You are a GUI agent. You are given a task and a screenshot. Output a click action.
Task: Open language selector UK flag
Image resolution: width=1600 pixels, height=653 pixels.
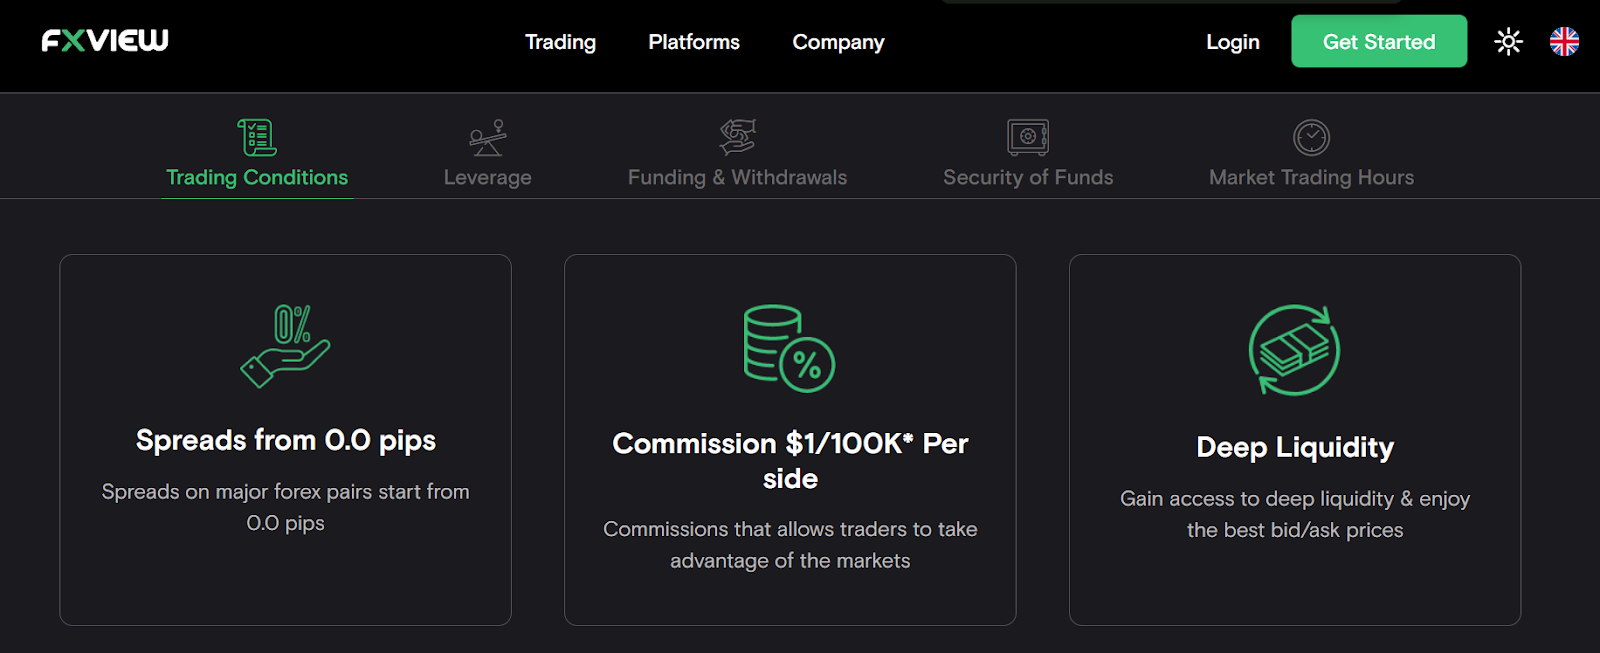[x=1564, y=41]
